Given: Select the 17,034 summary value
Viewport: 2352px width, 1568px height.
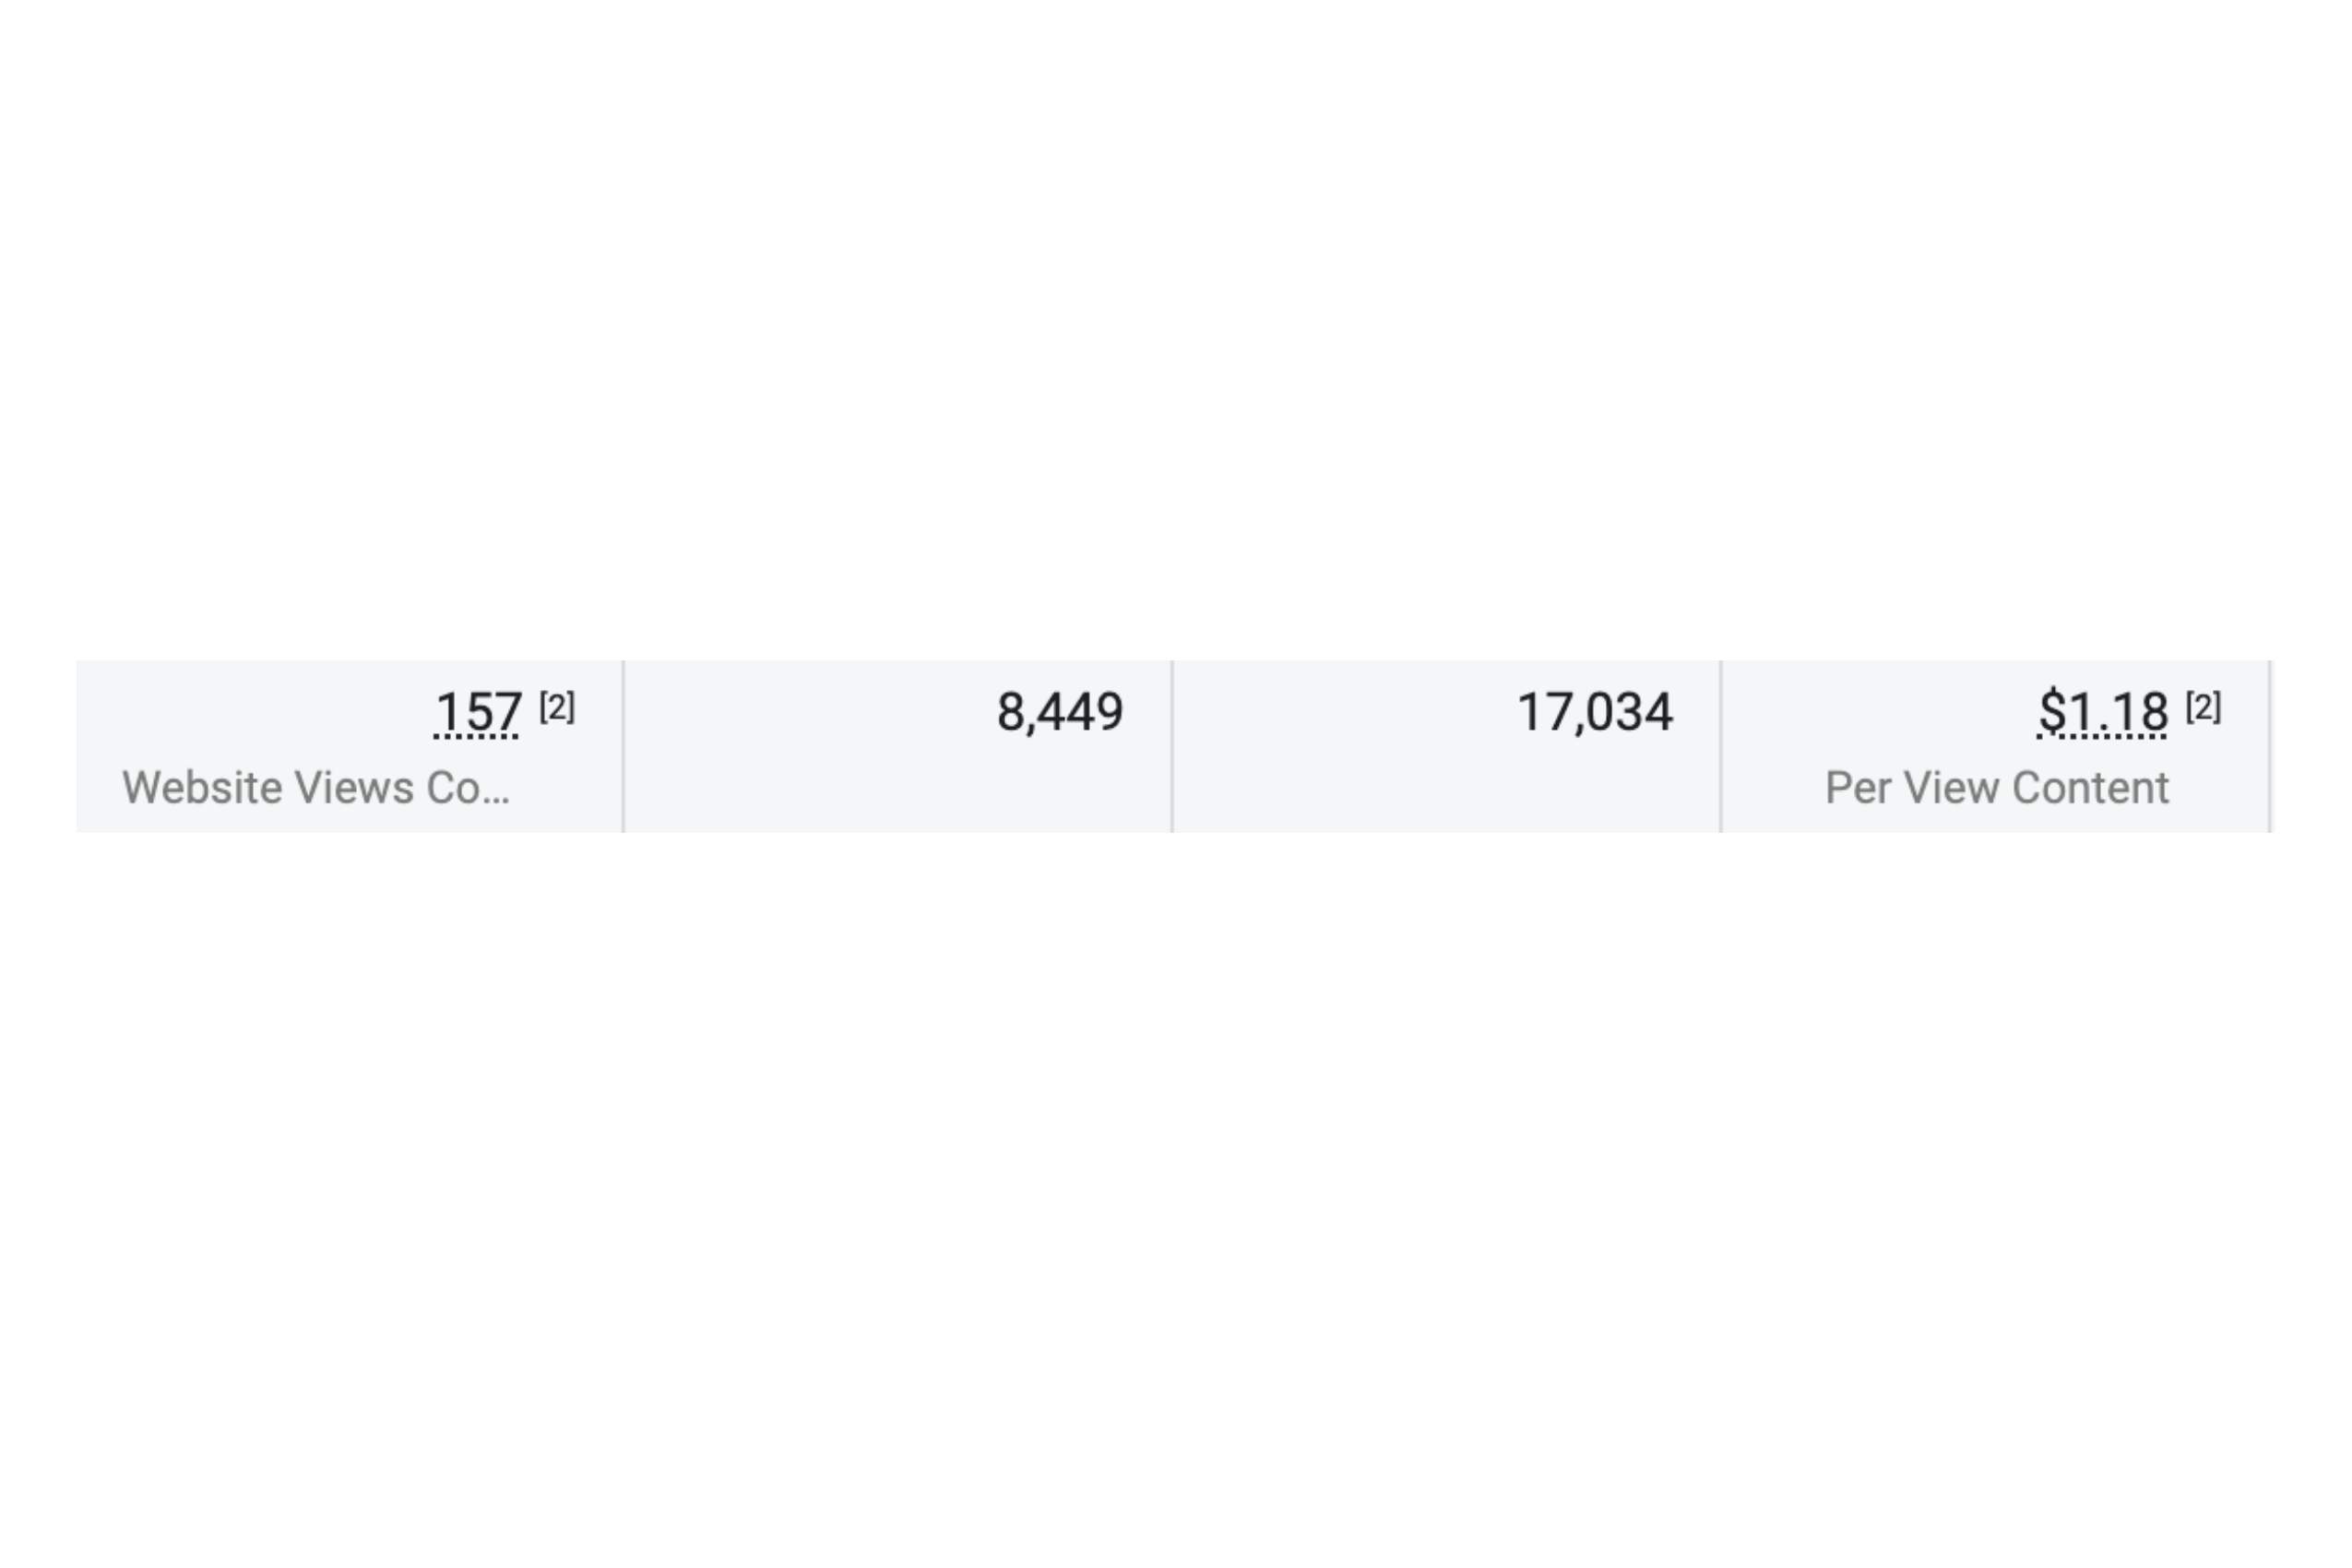Looking at the screenshot, I should point(1595,713).
